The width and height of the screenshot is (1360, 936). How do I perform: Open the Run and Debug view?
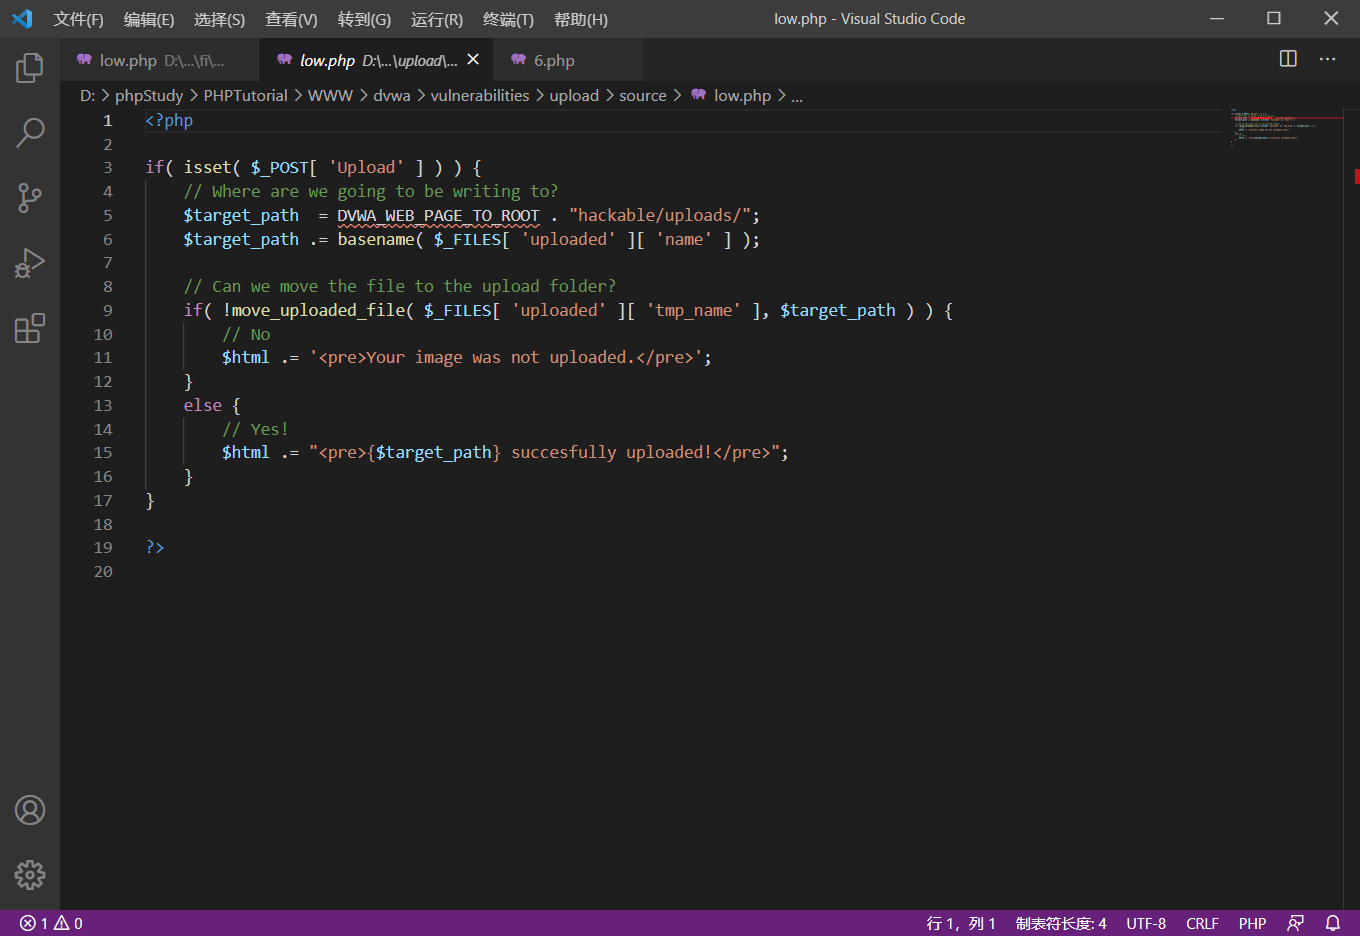[30, 263]
